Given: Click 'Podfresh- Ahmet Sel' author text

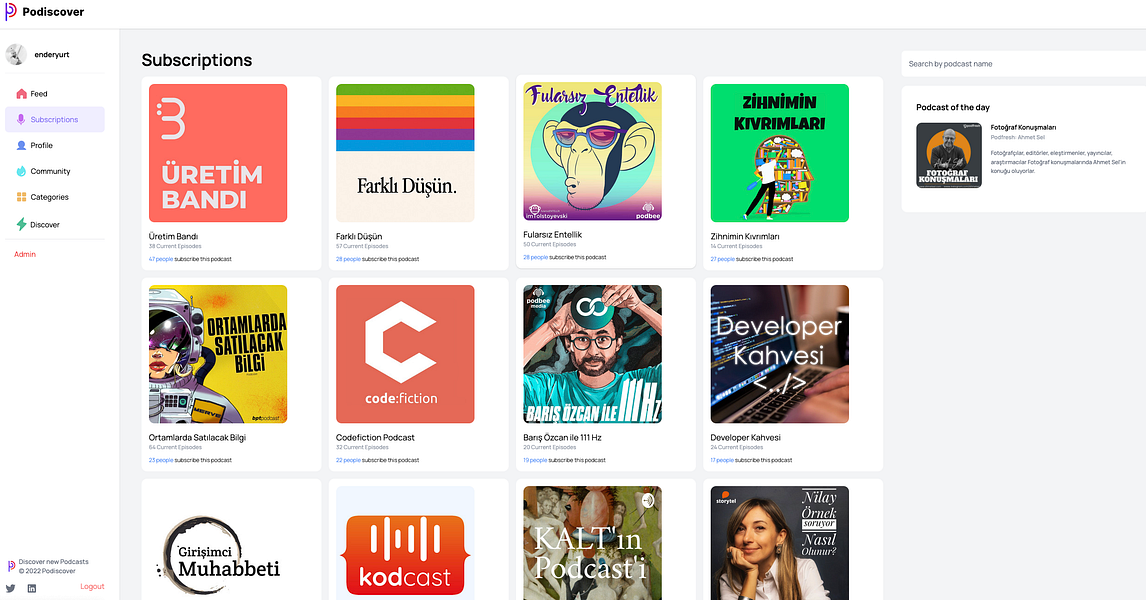Looking at the screenshot, I should click(1017, 137).
